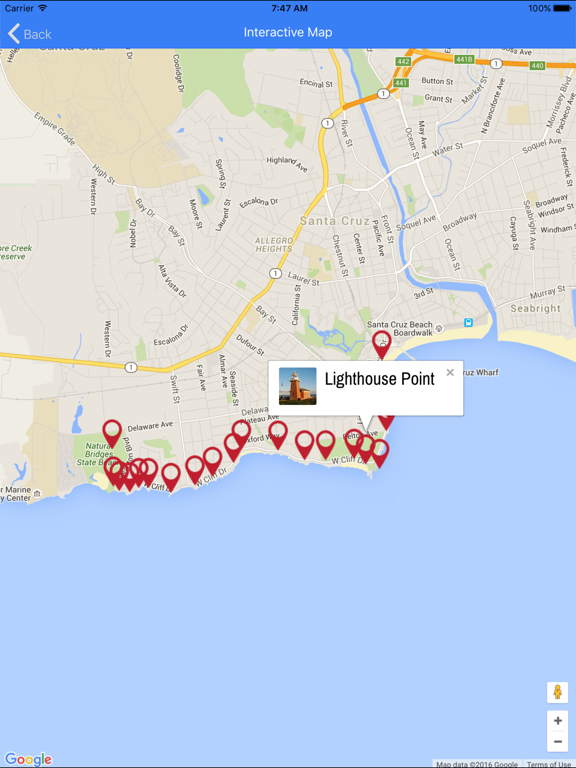Tap the Santa Cruz Beach Boardwalk label
This screenshot has height=768, width=576.
(400, 328)
